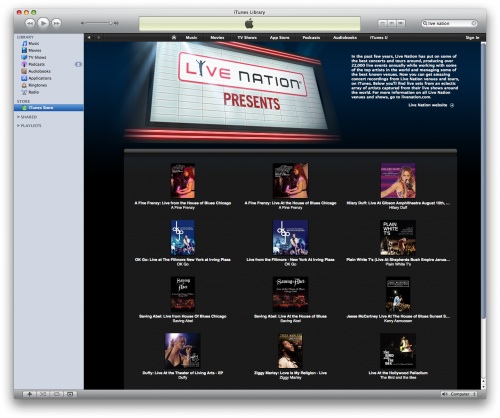The height and width of the screenshot is (418, 500).
Task: Open the TV Shows store tab
Action: 247,38
